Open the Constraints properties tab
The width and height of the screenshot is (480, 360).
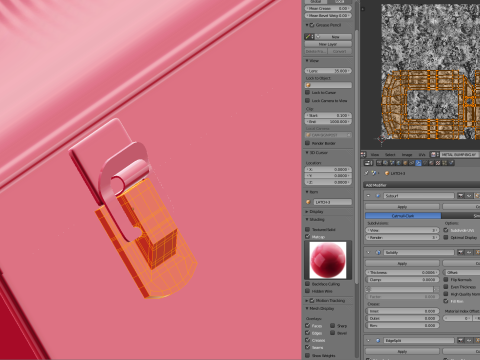[412, 163]
